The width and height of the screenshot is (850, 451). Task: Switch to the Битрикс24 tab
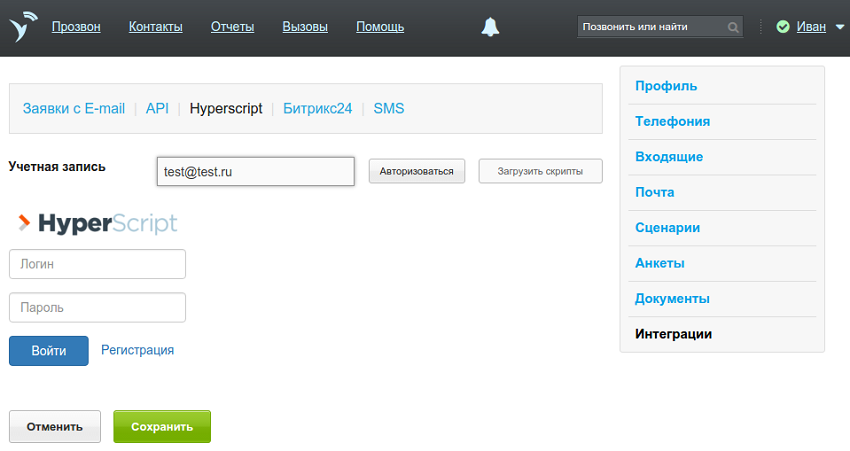click(317, 108)
